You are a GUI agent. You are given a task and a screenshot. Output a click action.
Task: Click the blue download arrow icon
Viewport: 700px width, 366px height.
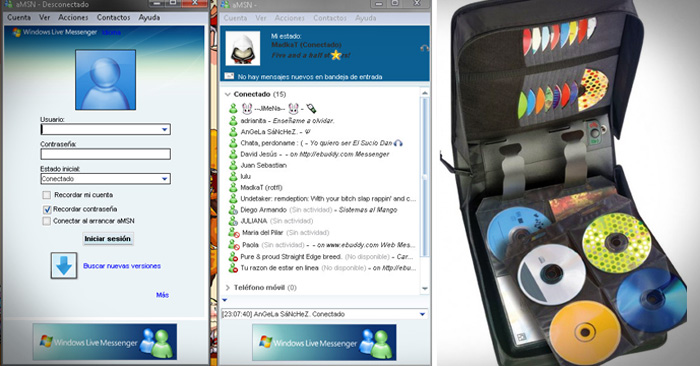(x=64, y=266)
